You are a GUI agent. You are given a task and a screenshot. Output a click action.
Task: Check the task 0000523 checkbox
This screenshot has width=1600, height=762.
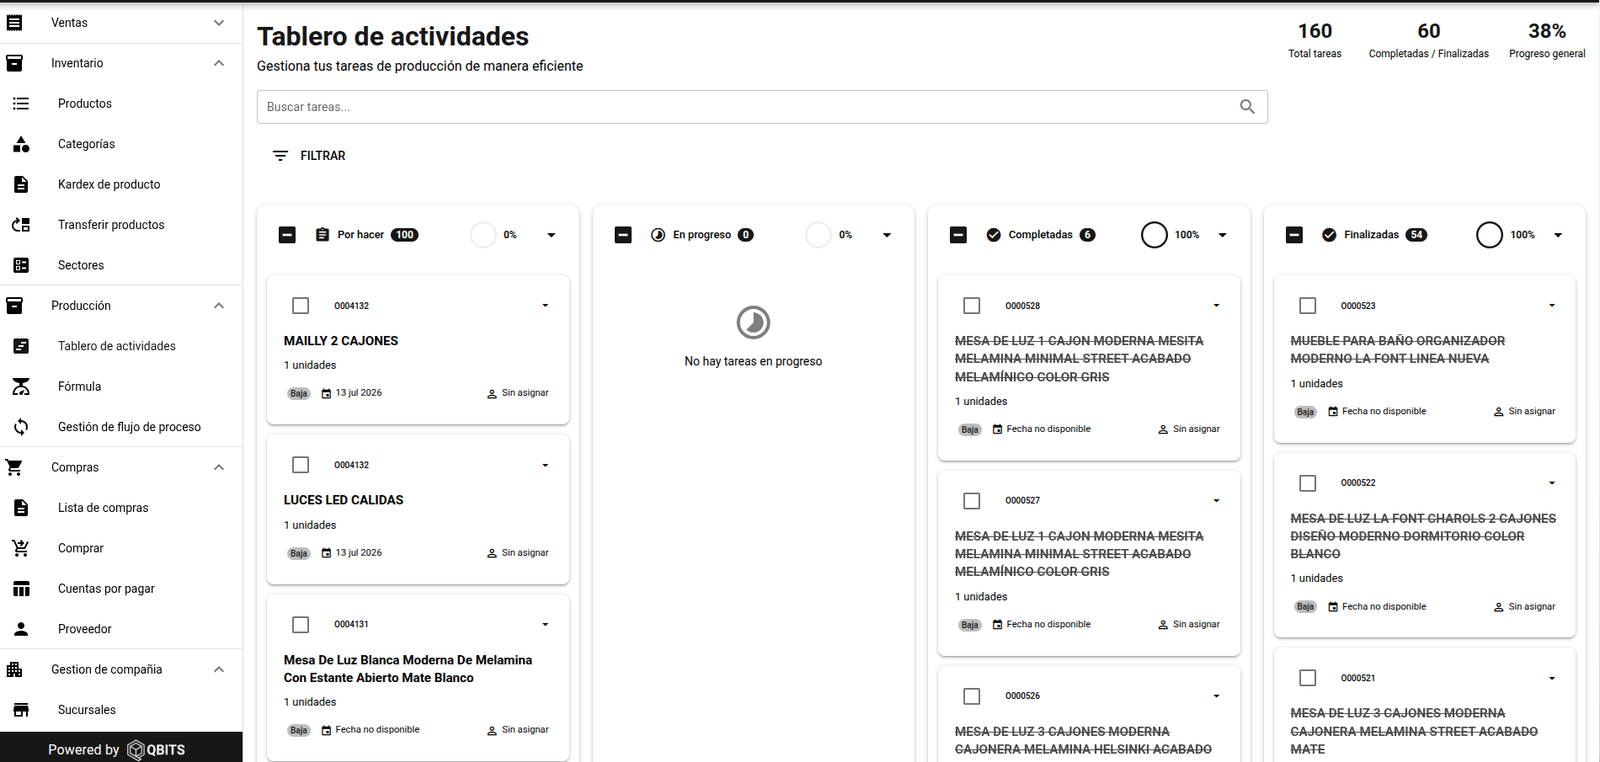[1308, 305]
